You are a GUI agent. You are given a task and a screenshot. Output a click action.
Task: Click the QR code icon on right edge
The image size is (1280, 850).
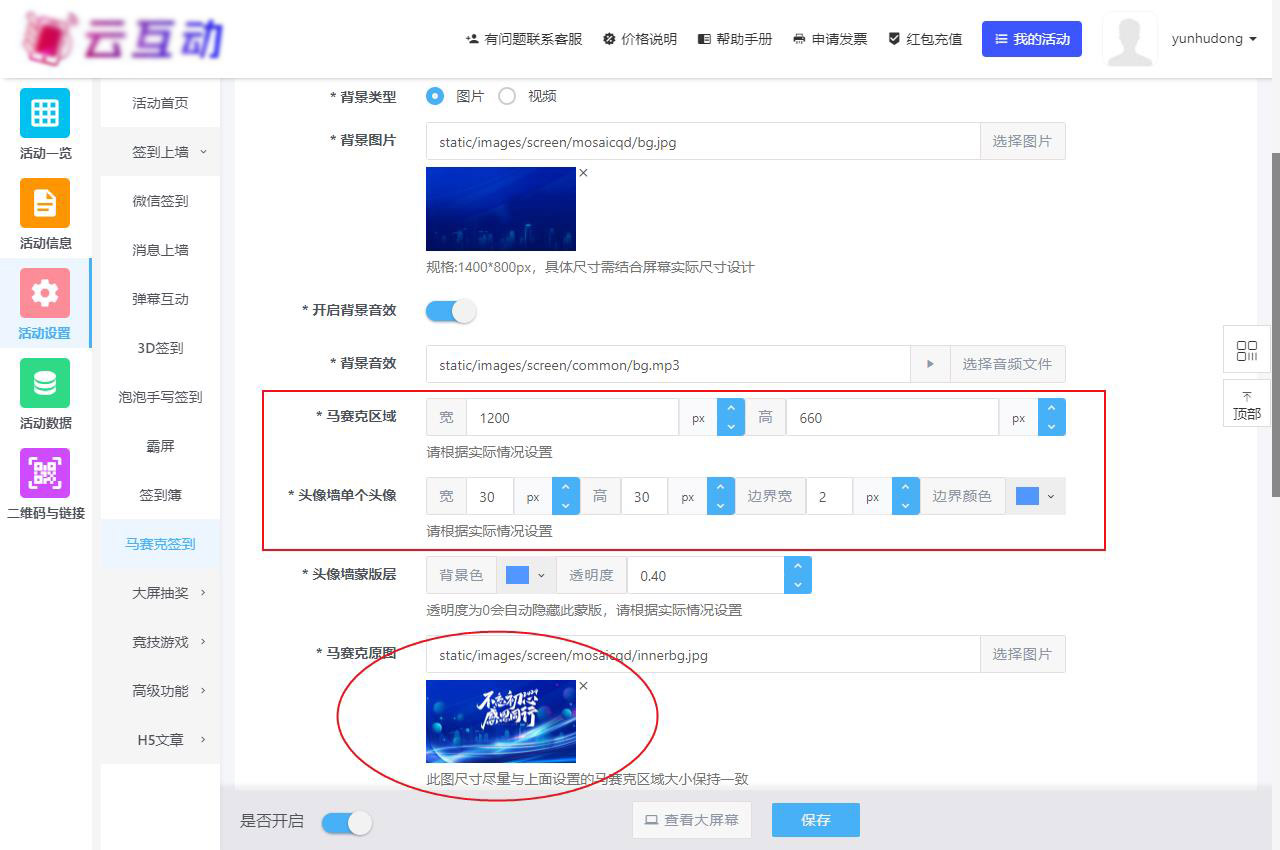point(1246,351)
